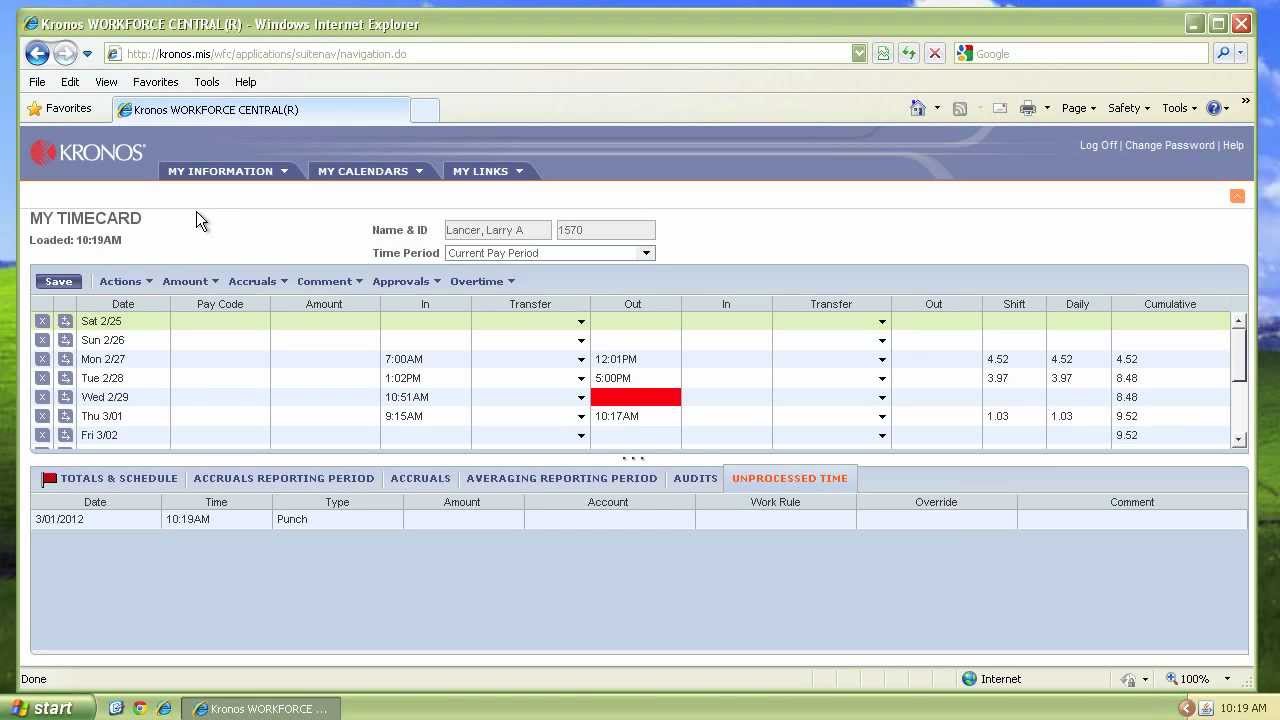Viewport: 1280px width, 720px height.
Task: Launch Chrome from the quick launch bar
Action: (140, 708)
